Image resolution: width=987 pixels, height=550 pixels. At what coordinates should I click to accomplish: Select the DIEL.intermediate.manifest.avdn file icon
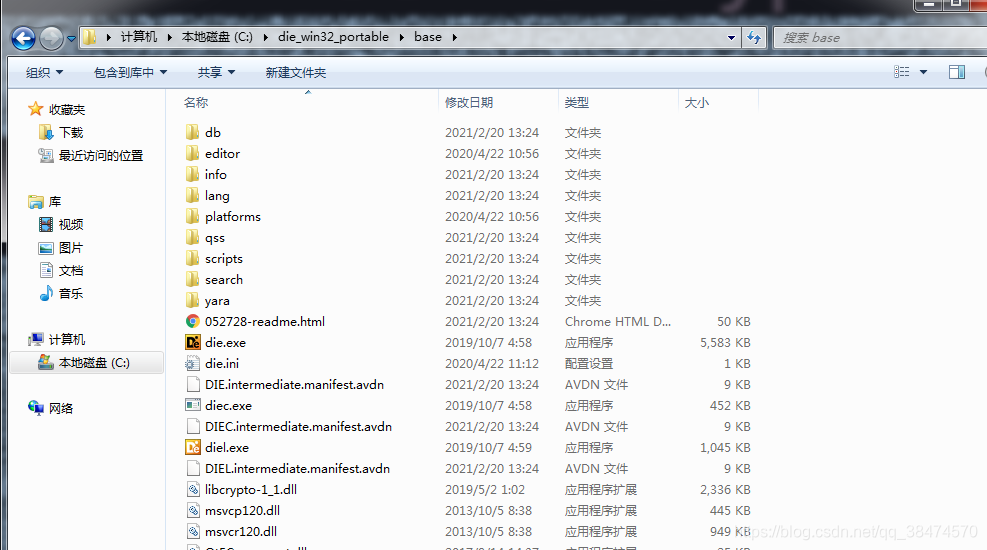click(193, 468)
